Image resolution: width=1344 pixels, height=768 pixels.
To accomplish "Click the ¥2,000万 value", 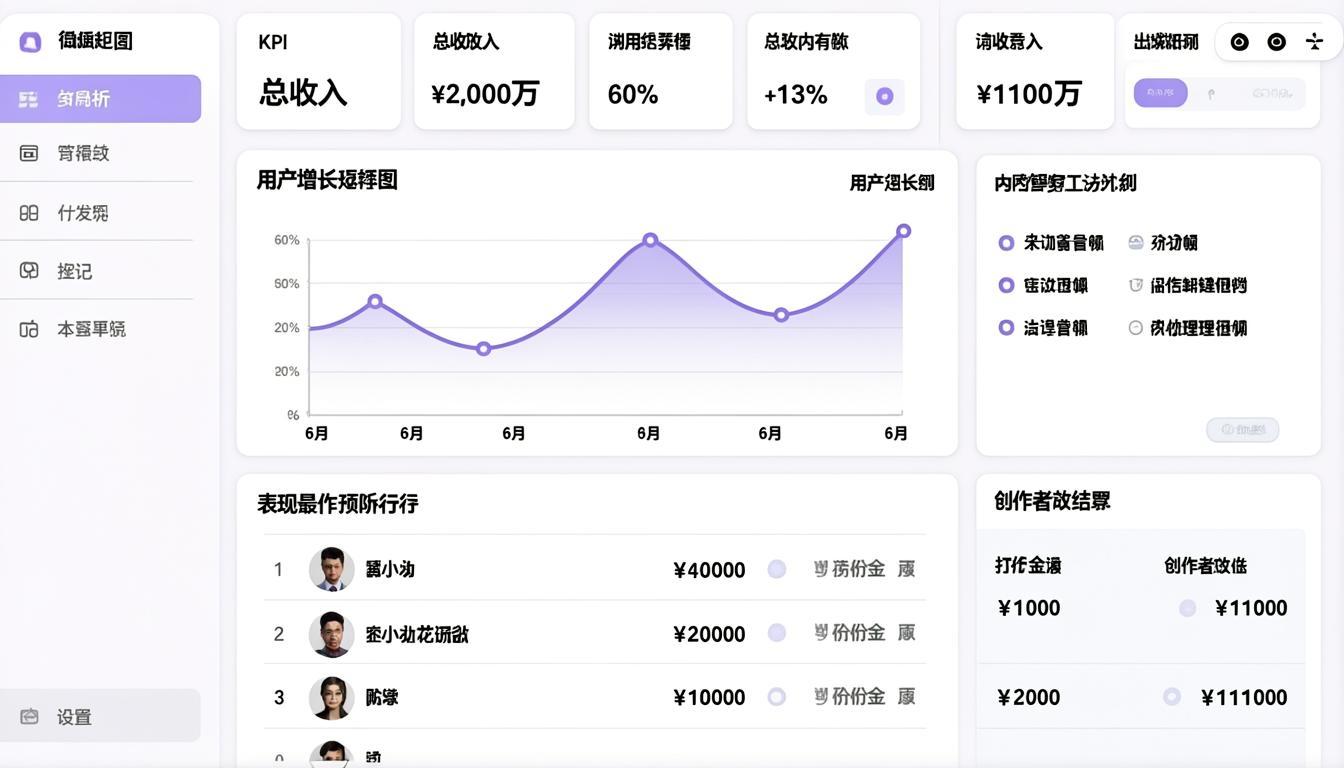I will (485, 94).
